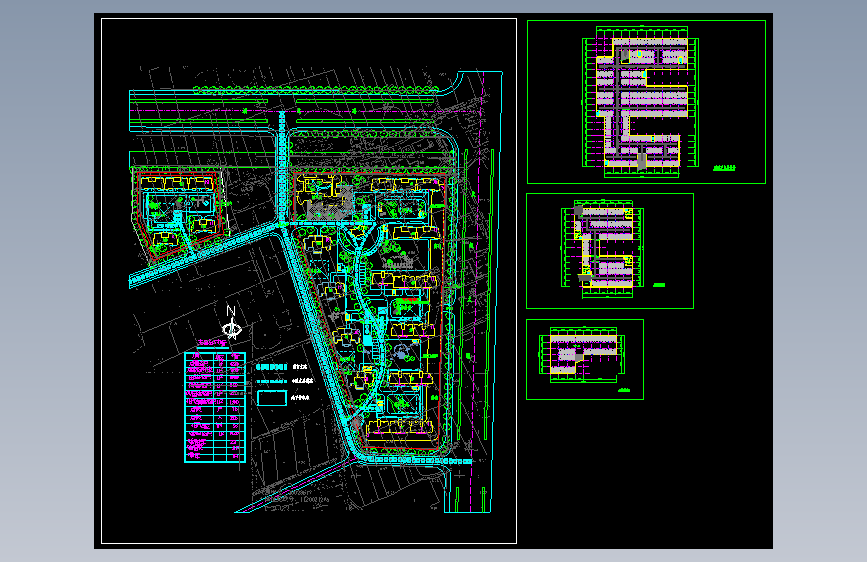
Task: Click the north arrow compass symbol
Action: 231,330
